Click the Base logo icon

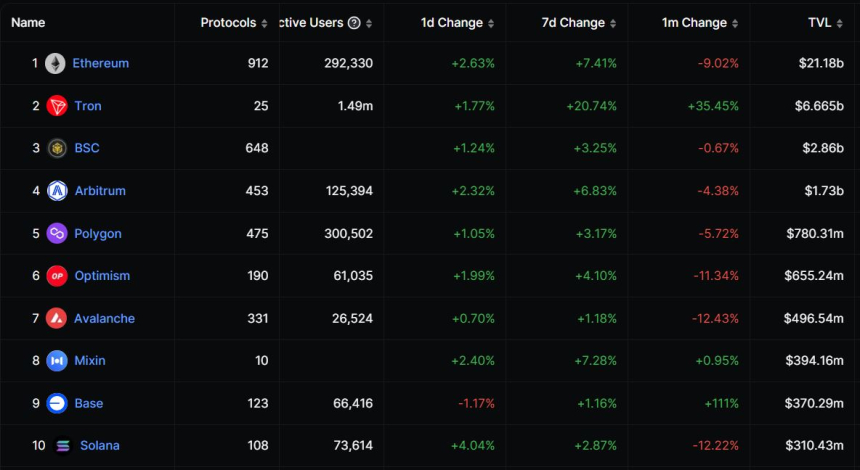pyautogui.click(x=57, y=403)
